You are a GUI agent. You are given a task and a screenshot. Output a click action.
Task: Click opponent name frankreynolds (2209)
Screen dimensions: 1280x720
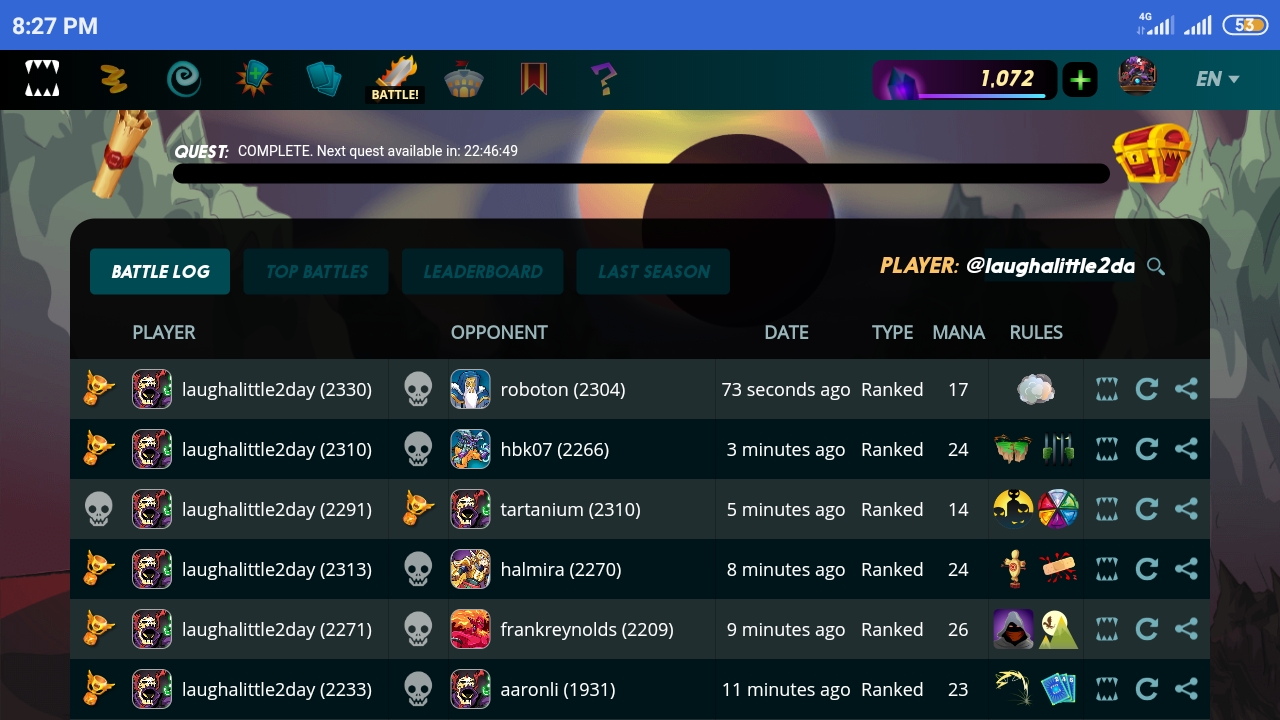587,629
